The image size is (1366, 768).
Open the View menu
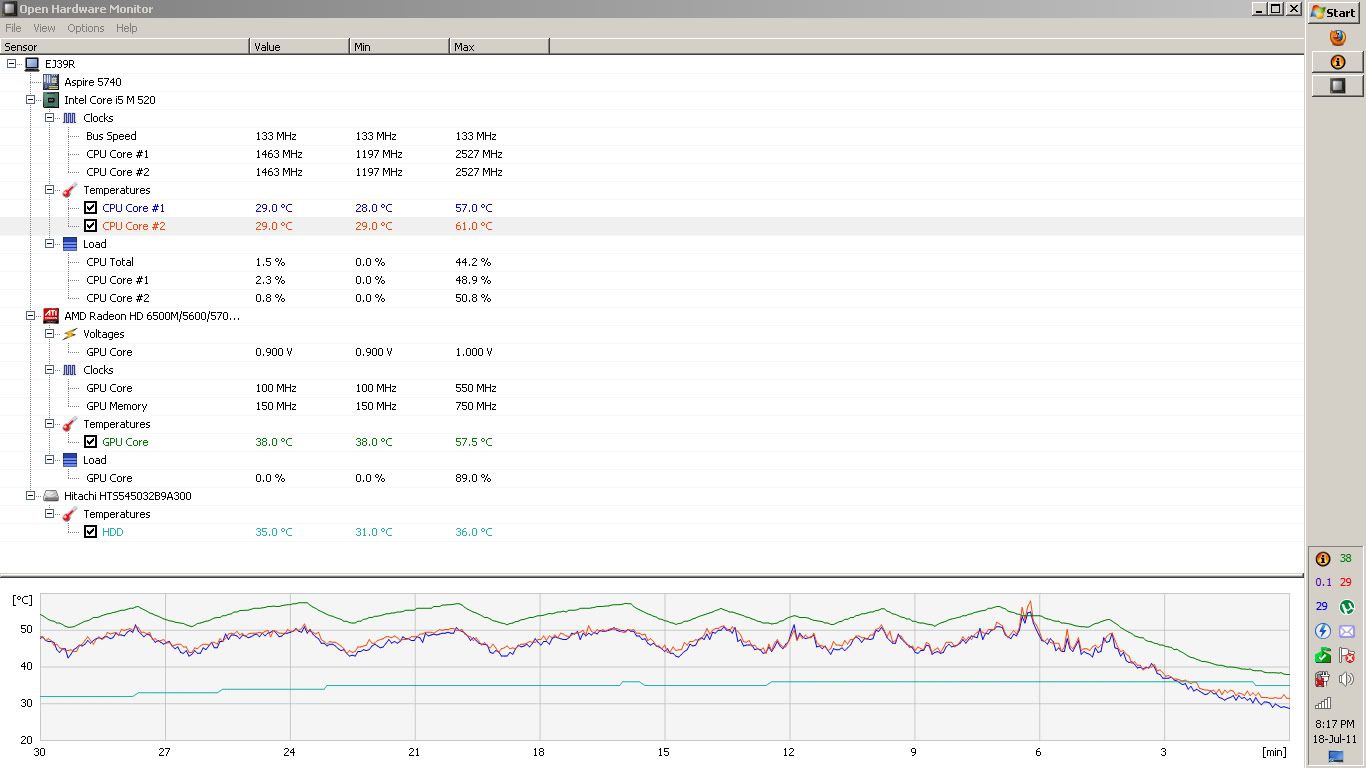pyautogui.click(x=45, y=28)
